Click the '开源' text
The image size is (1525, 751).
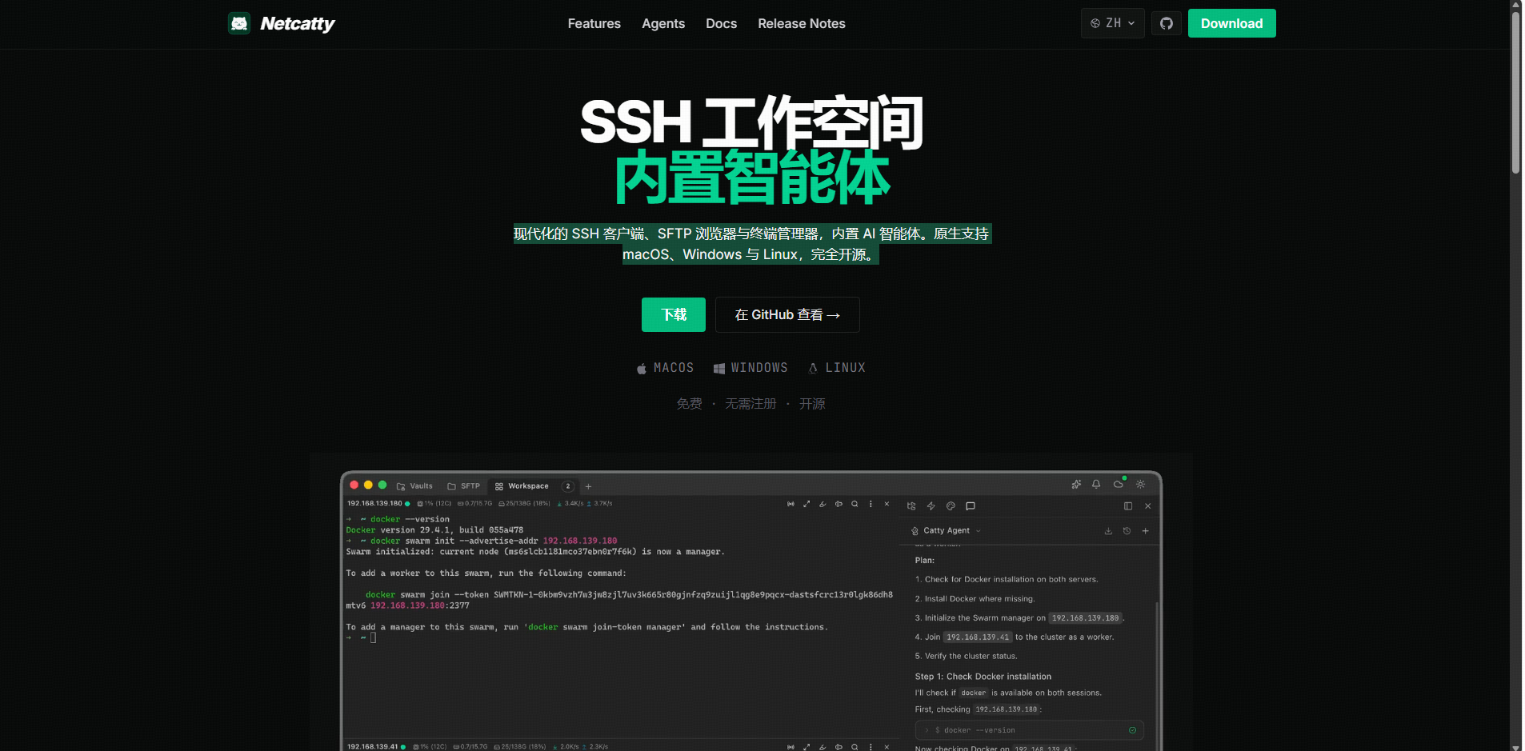pos(812,404)
